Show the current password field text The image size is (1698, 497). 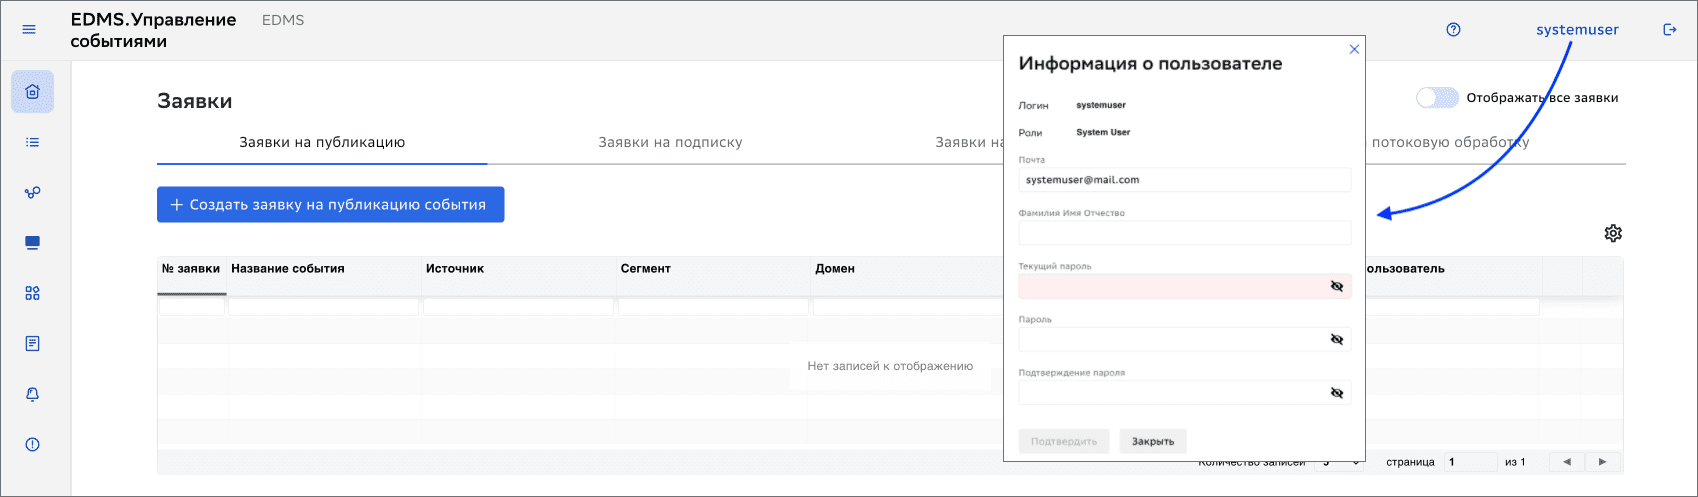click(x=1337, y=286)
